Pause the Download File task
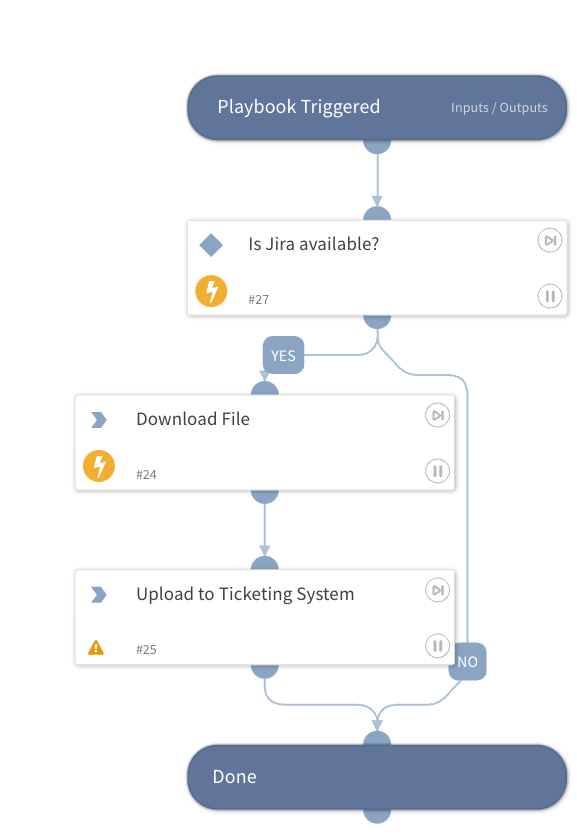The height and width of the screenshot is (834, 577). [x=438, y=471]
